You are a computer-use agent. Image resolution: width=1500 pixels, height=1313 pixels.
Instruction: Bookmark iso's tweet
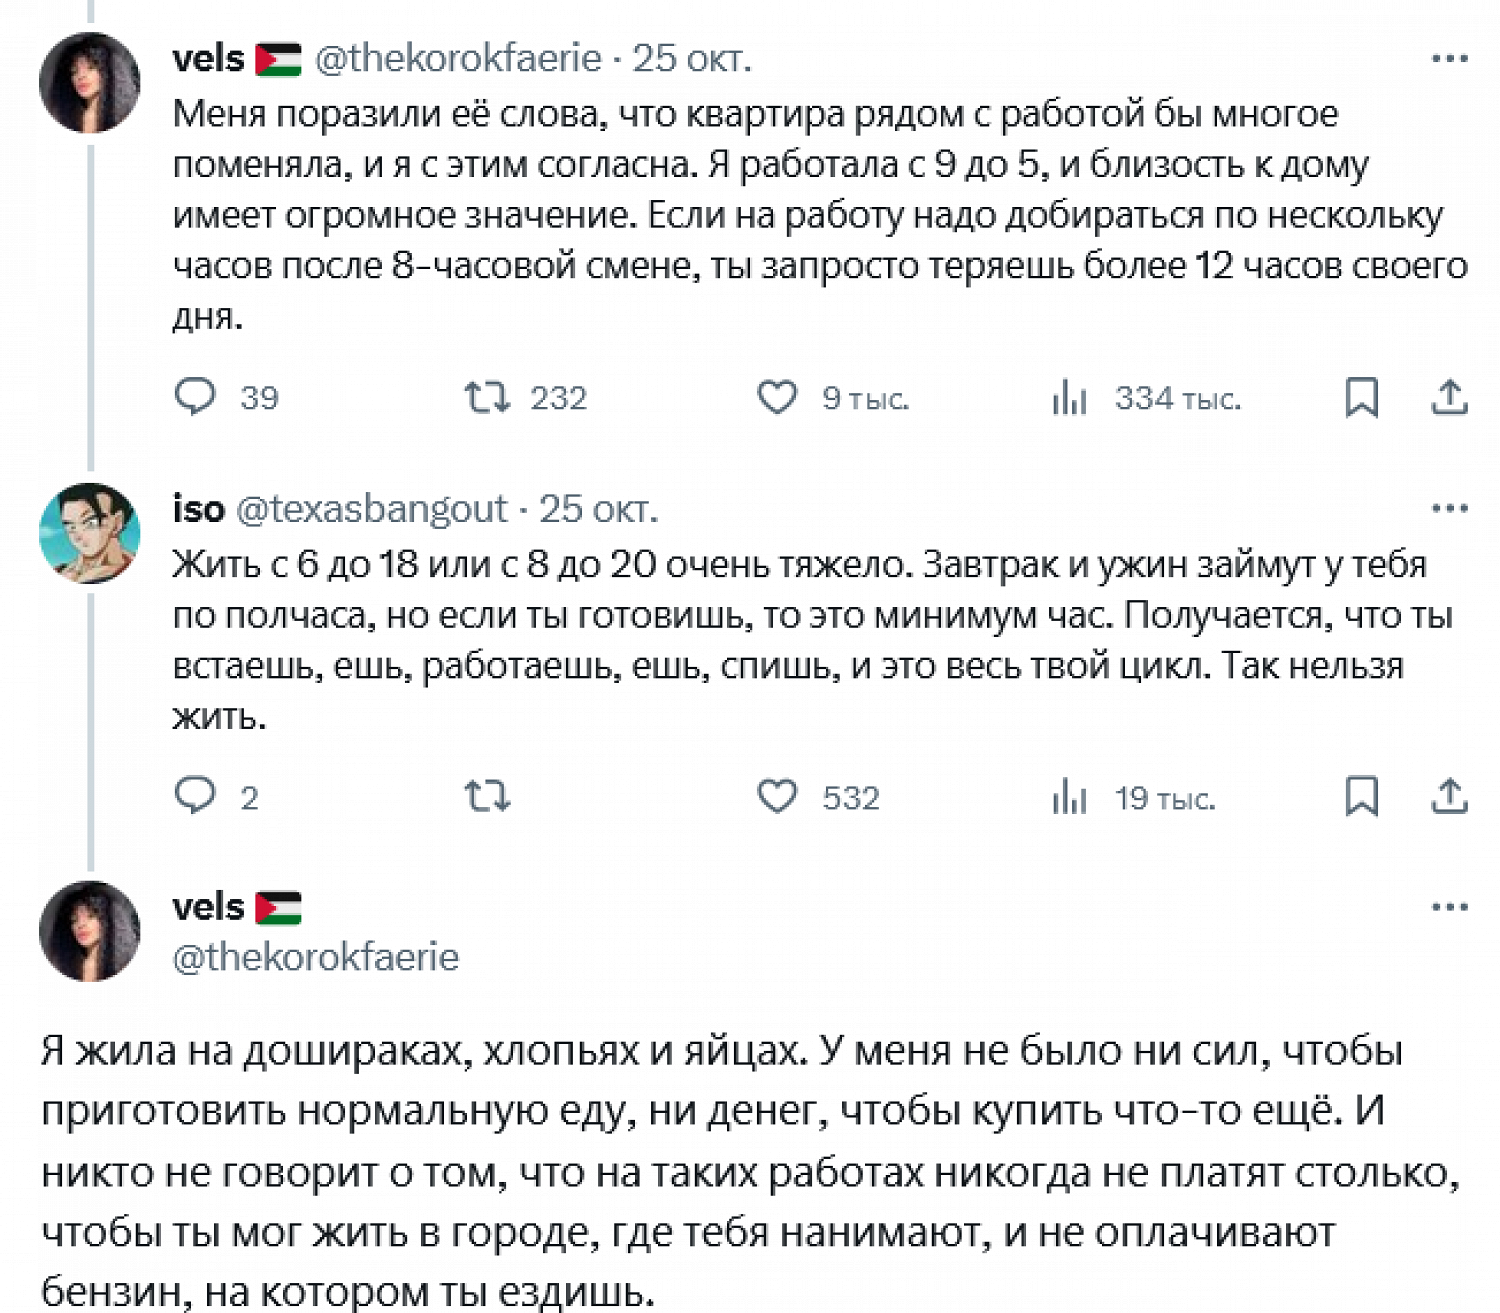(1361, 796)
